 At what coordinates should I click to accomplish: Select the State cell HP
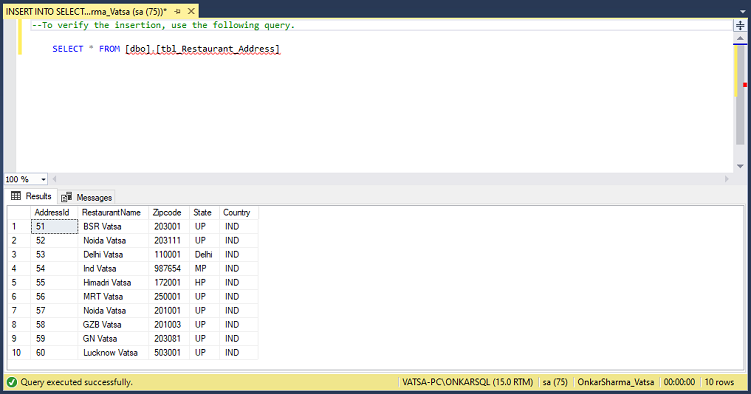pyautogui.click(x=204, y=282)
